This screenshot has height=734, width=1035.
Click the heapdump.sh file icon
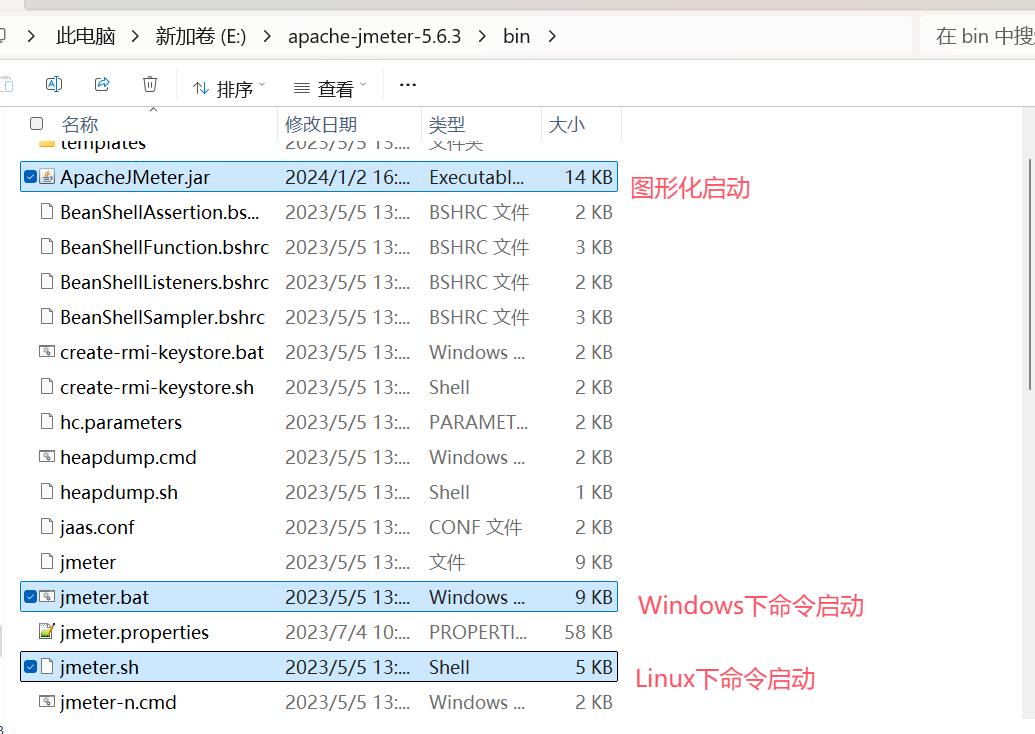(47, 492)
